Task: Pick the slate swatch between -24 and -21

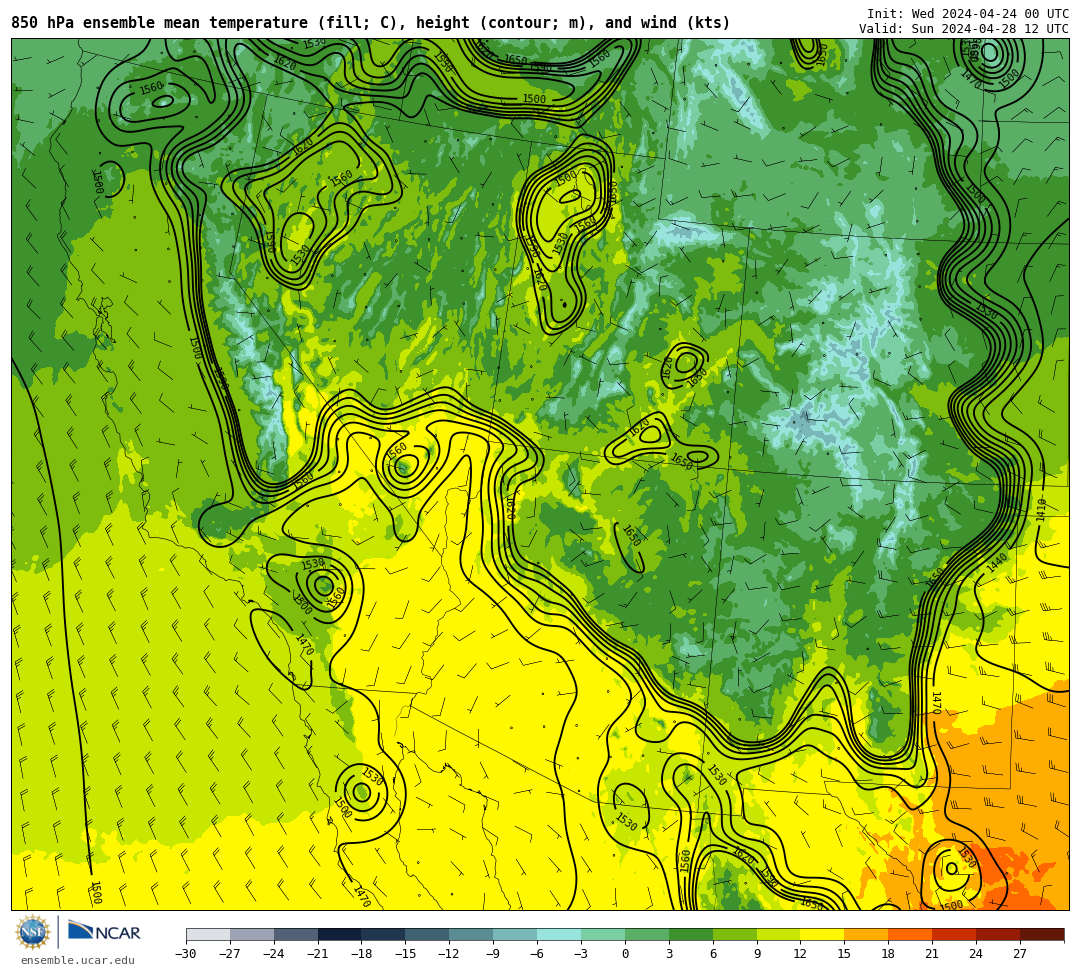Action: click(x=295, y=934)
